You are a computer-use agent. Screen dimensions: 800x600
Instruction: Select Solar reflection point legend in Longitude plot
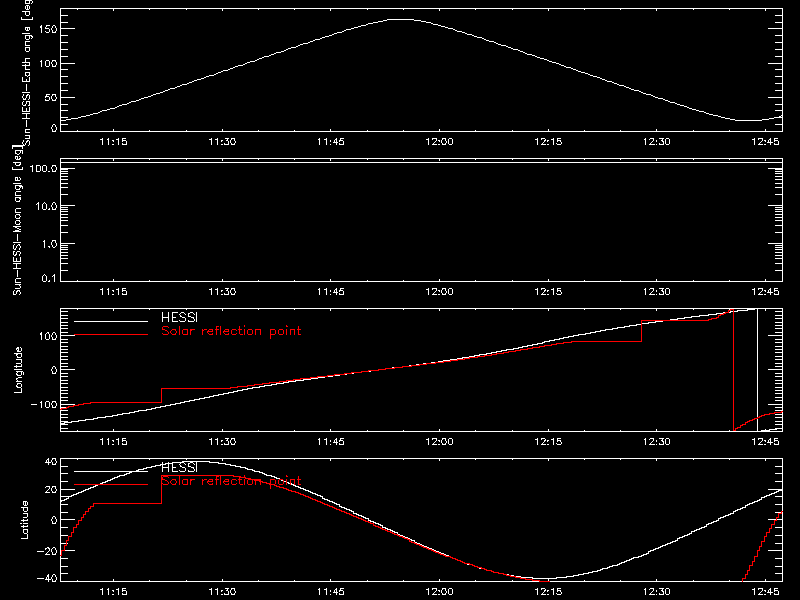[231, 331]
